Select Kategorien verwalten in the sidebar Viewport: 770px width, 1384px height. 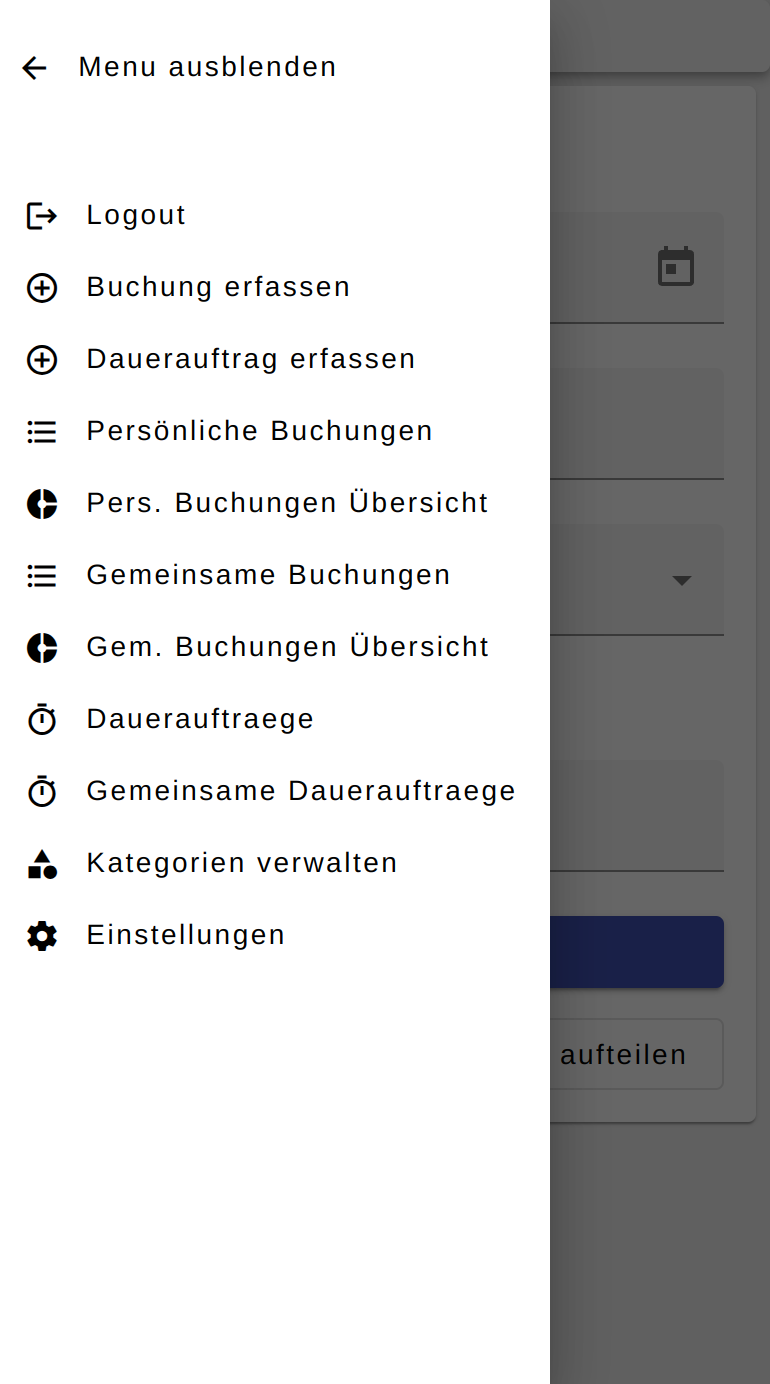[x=241, y=863]
